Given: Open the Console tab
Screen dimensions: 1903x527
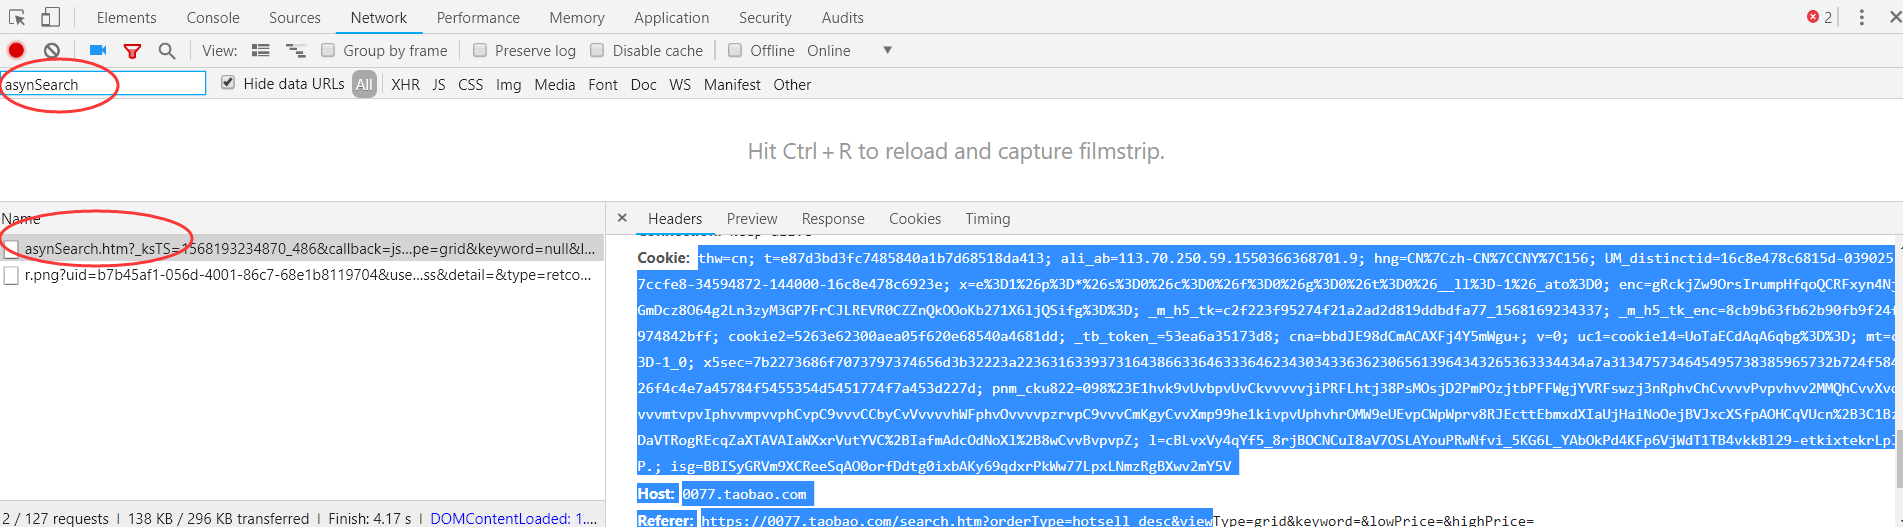Looking at the screenshot, I should tap(213, 17).
